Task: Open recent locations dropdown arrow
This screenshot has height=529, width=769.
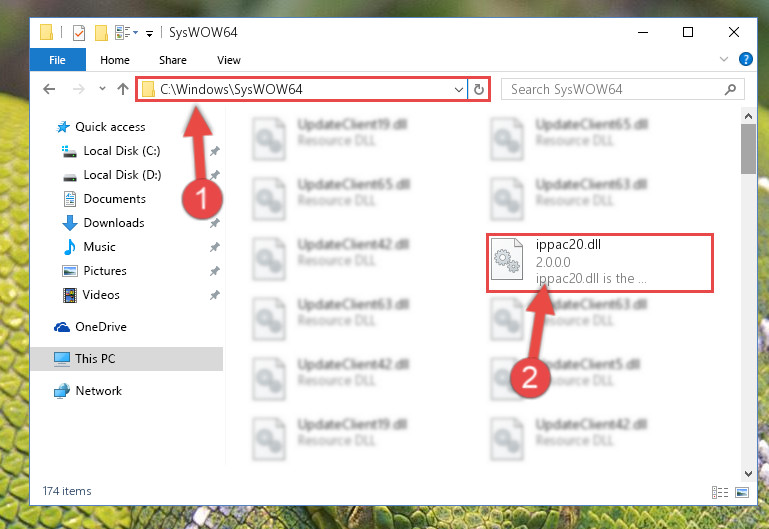Action: click(x=102, y=89)
